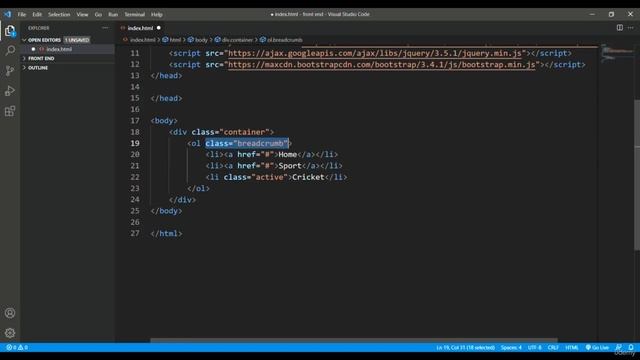Click the opening body tag on line 17
The height and width of the screenshot is (360, 640).
pyautogui.click(x=164, y=121)
